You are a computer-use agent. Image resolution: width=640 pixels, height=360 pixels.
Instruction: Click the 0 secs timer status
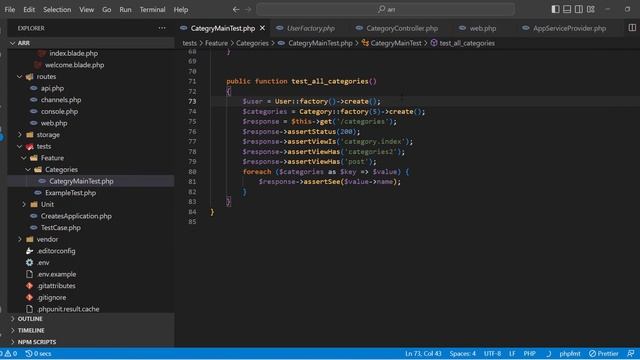click(38, 353)
